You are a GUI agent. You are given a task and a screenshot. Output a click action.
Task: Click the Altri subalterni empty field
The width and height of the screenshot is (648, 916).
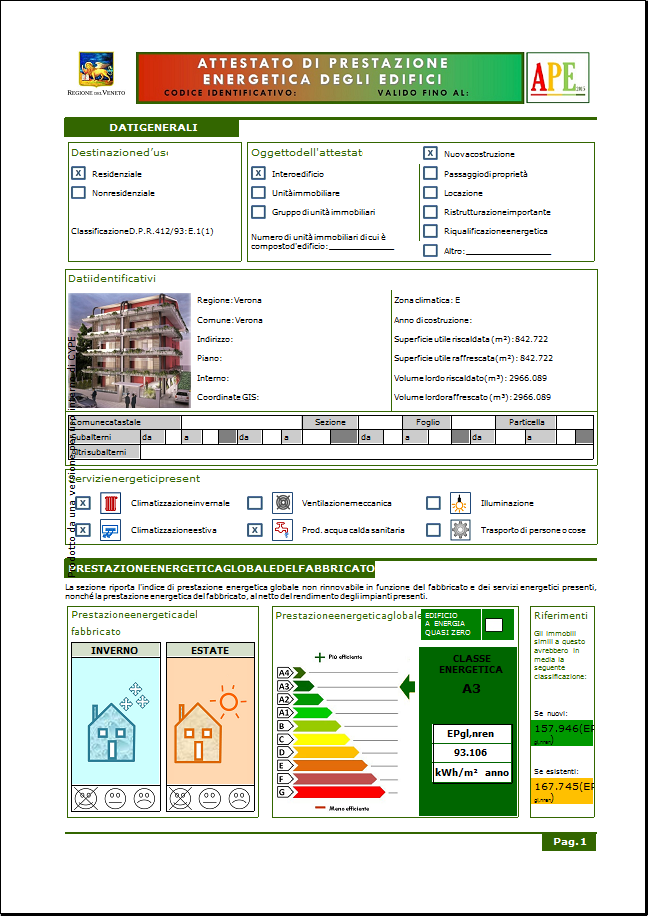point(367,452)
